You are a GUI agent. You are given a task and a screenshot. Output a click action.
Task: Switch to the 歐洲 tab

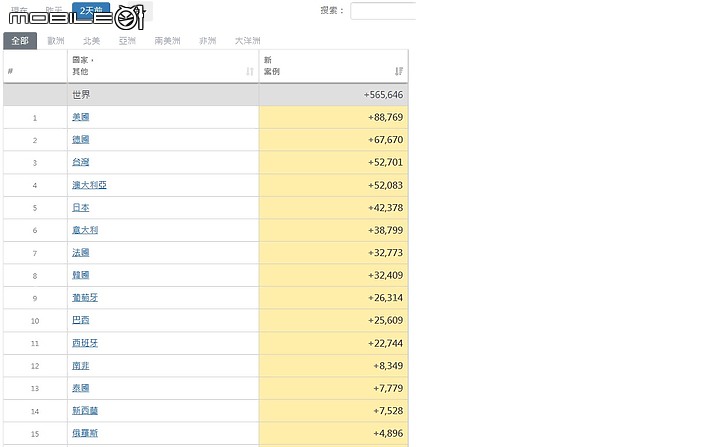(56, 41)
